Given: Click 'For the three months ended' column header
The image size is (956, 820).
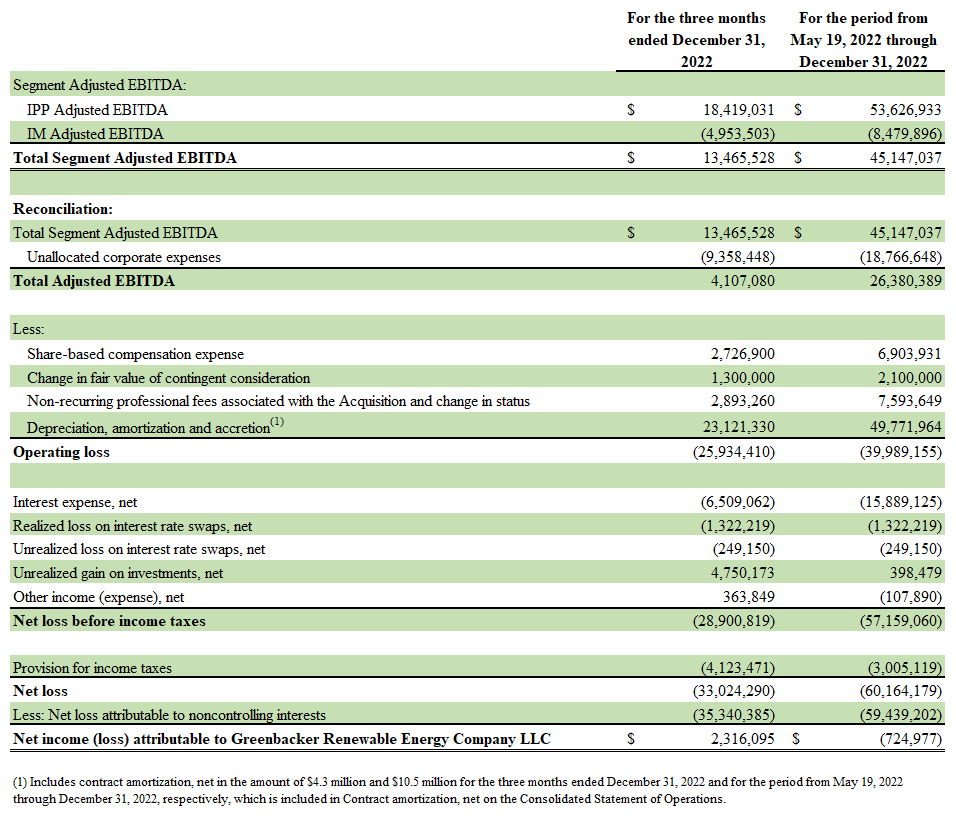Looking at the screenshot, I should [x=696, y=40].
